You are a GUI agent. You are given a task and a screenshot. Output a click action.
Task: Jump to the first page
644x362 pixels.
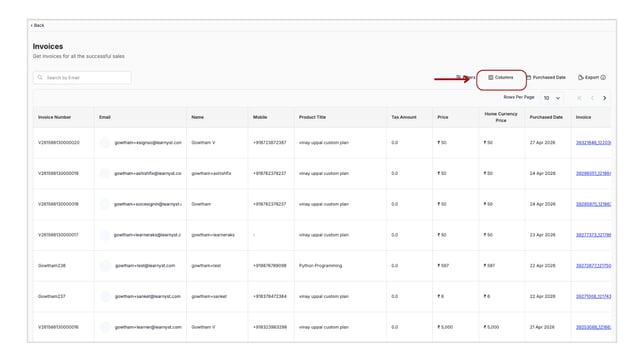tap(579, 98)
